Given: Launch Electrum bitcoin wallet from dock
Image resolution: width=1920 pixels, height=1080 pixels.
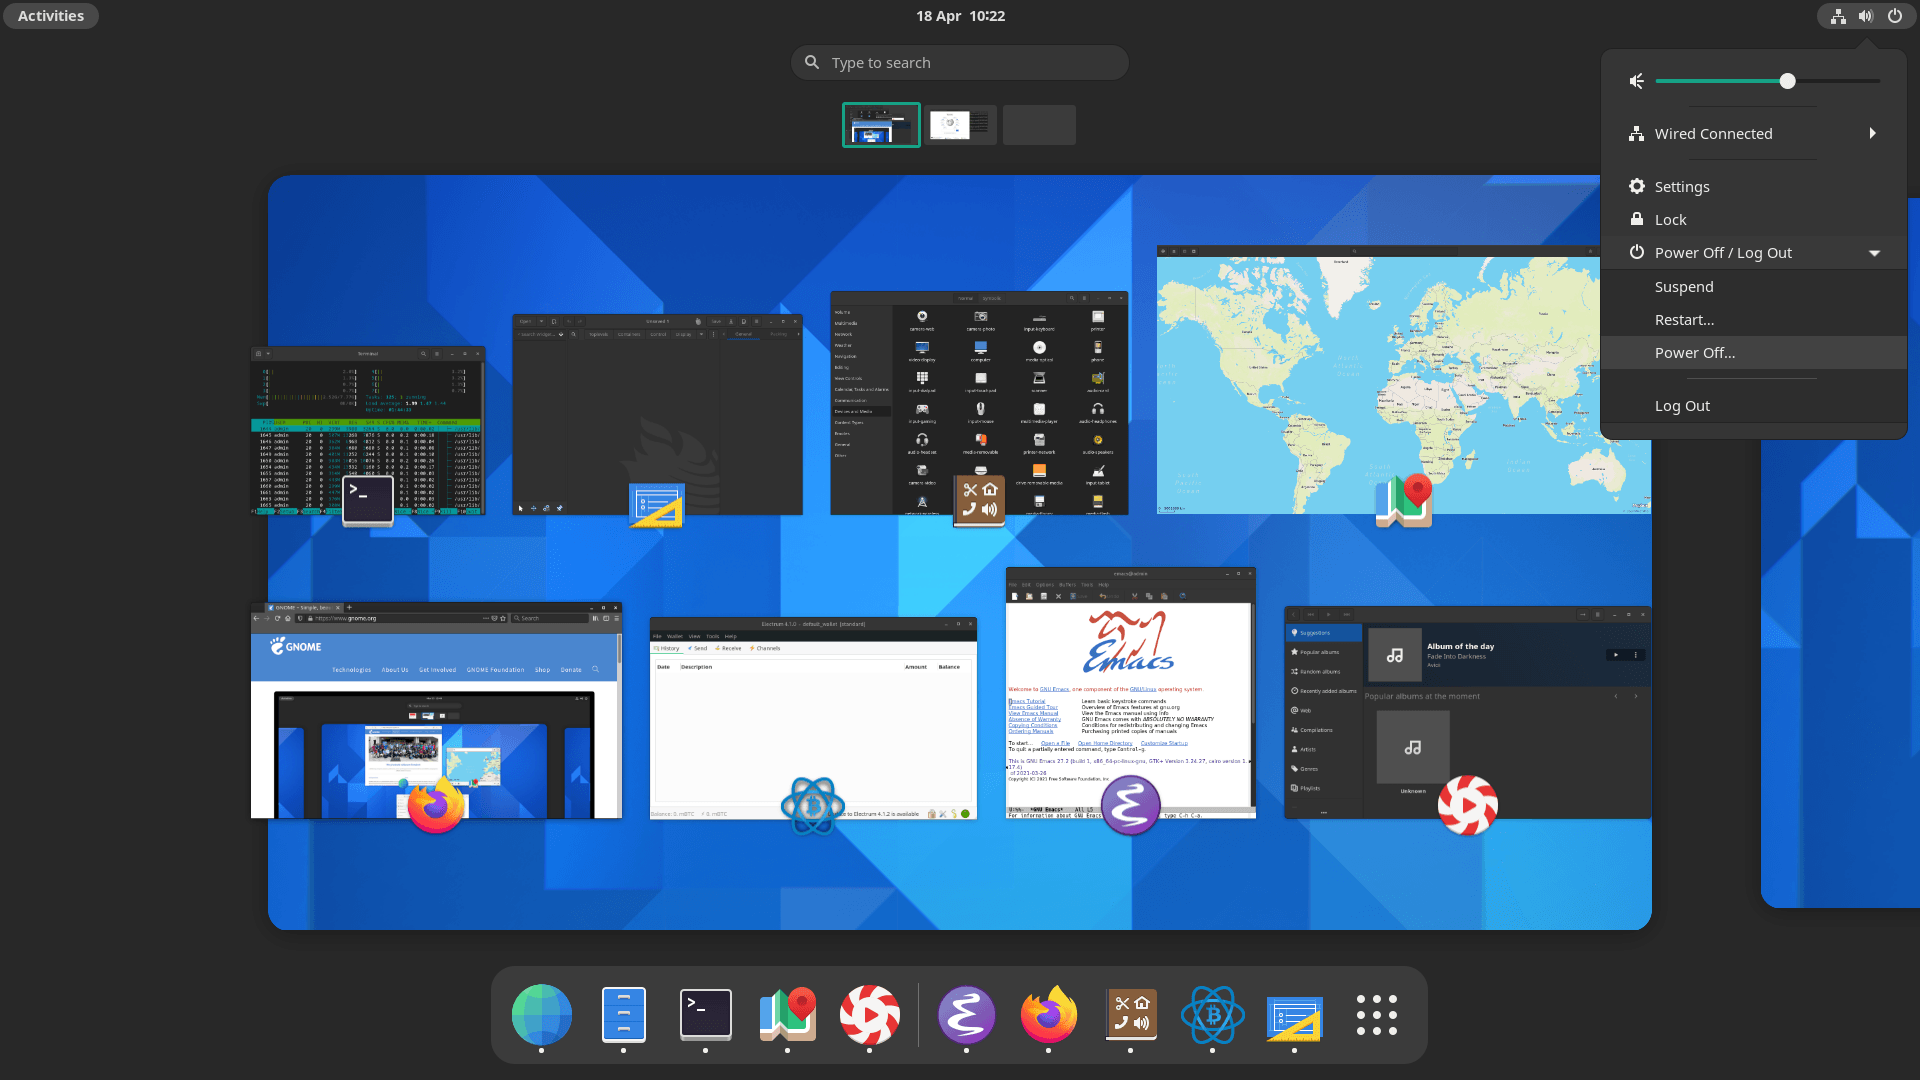Looking at the screenshot, I should [1212, 1015].
